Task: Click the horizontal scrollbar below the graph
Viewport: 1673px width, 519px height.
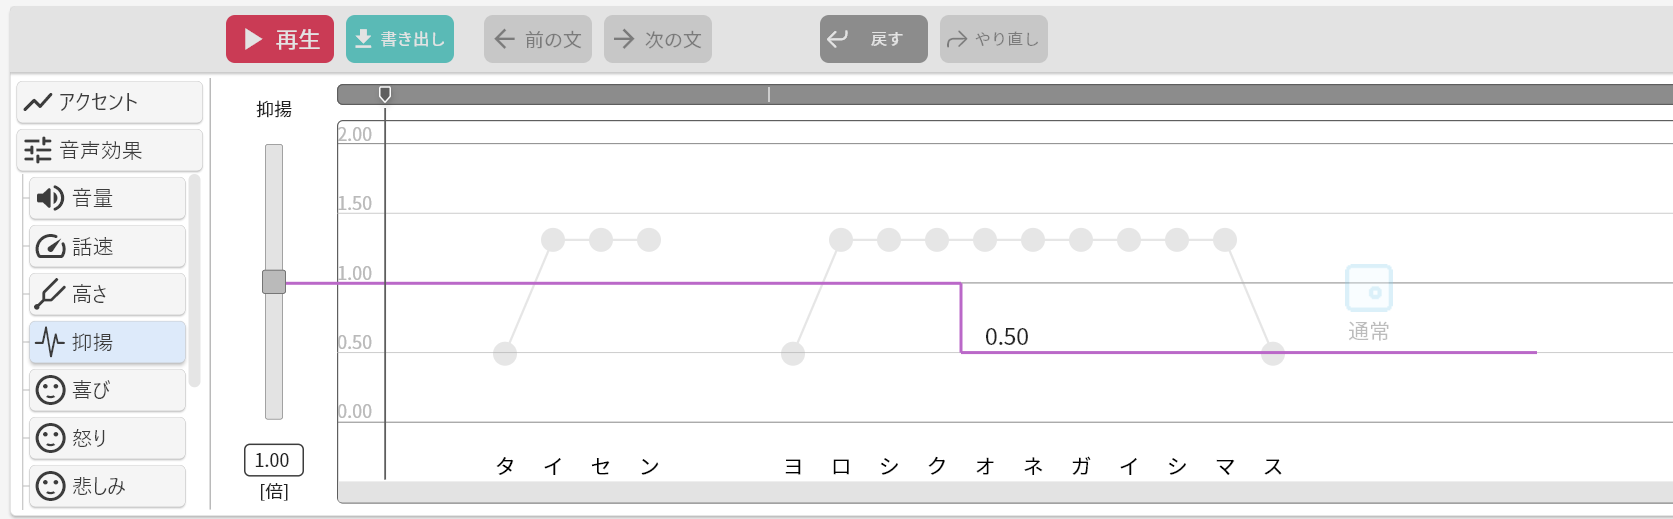Action: pos(1000,492)
